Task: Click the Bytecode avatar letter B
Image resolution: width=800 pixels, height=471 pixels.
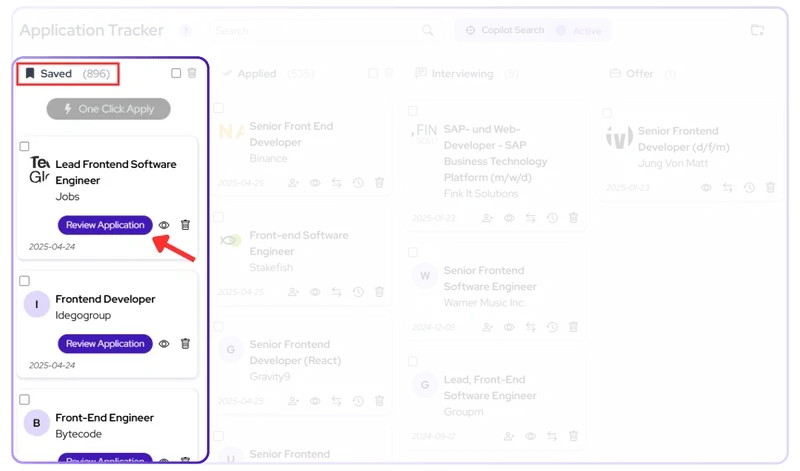Action: click(37, 423)
